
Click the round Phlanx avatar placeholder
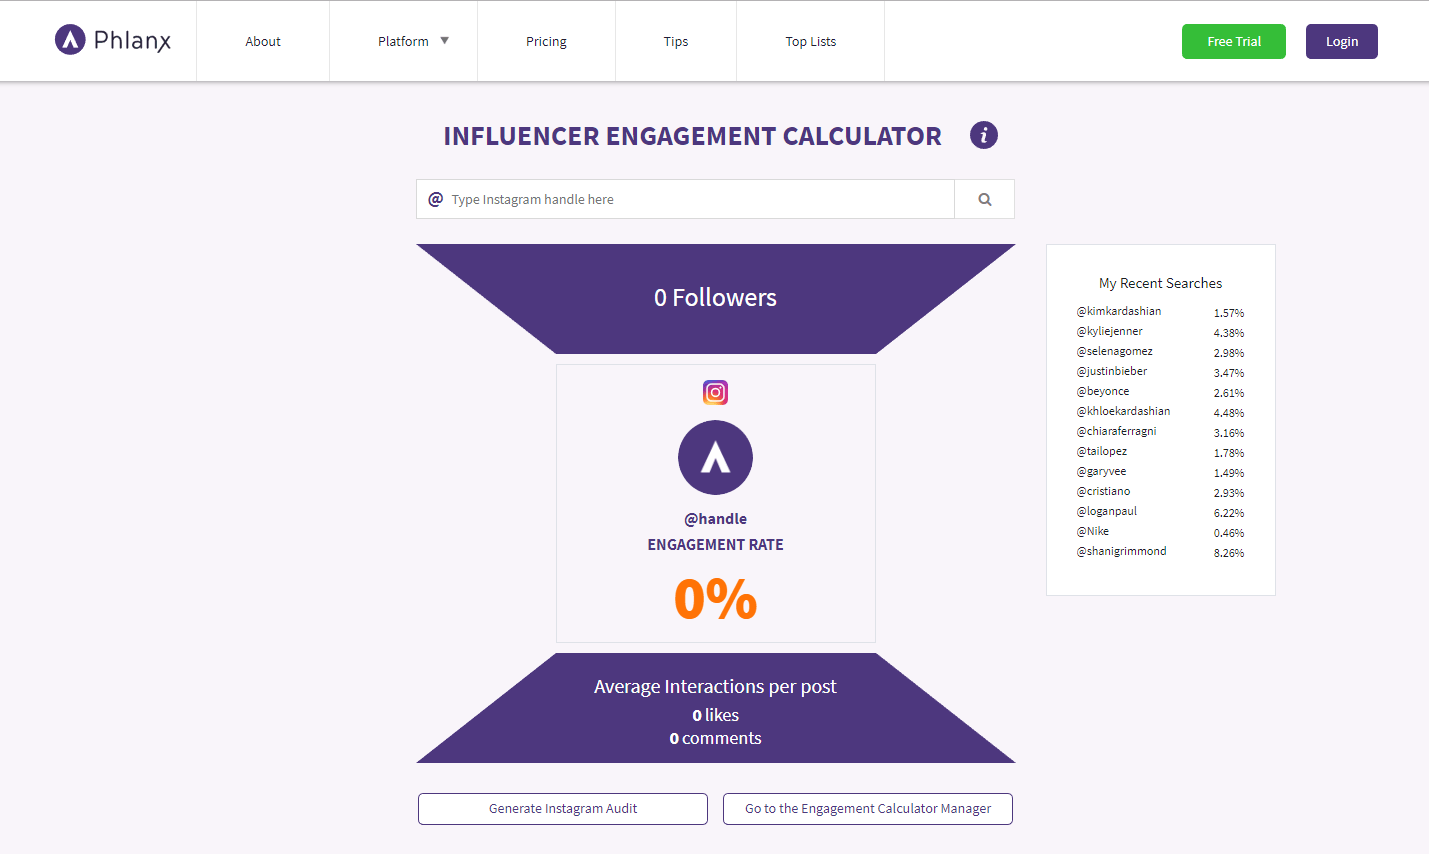pos(715,457)
